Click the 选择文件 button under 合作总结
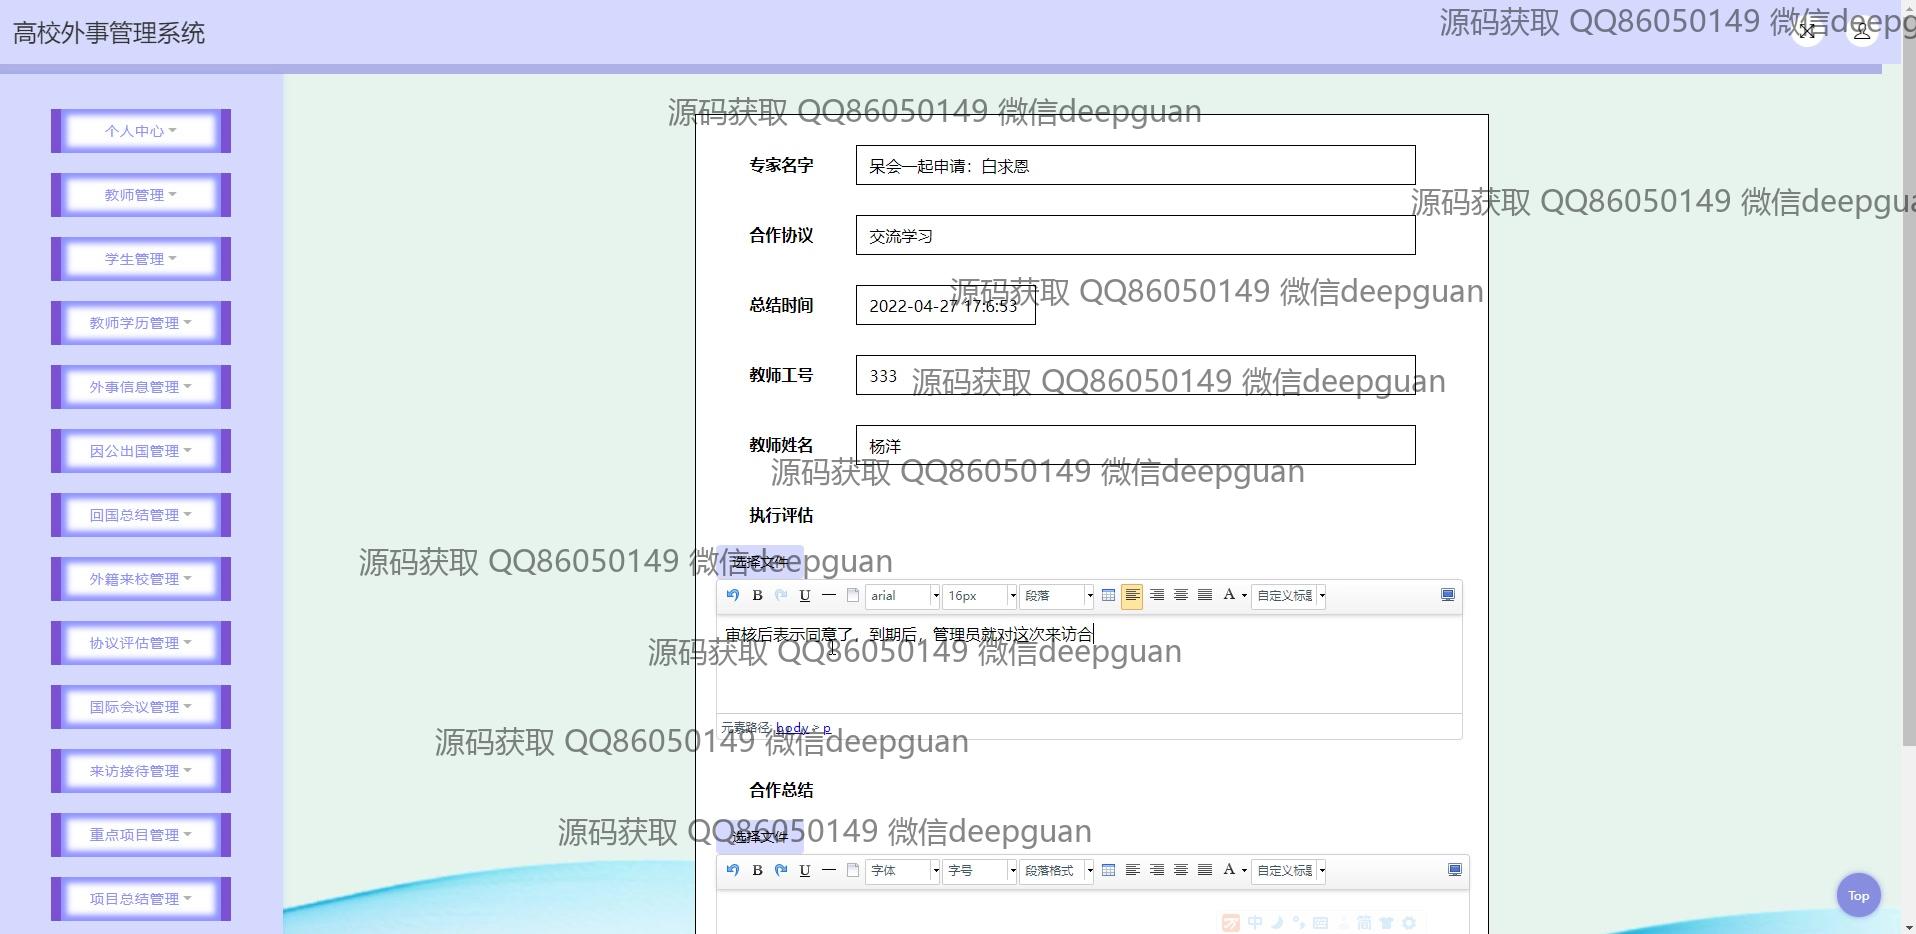Viewport: 1916px width, 934px height. (x=760, y=836)
